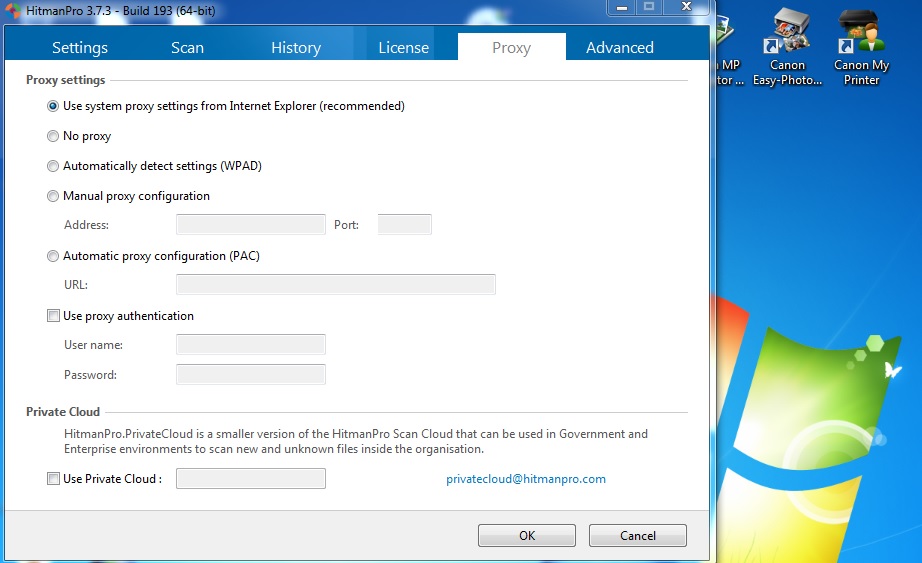
Task: Click the Password input field
Action: point(250,375)
